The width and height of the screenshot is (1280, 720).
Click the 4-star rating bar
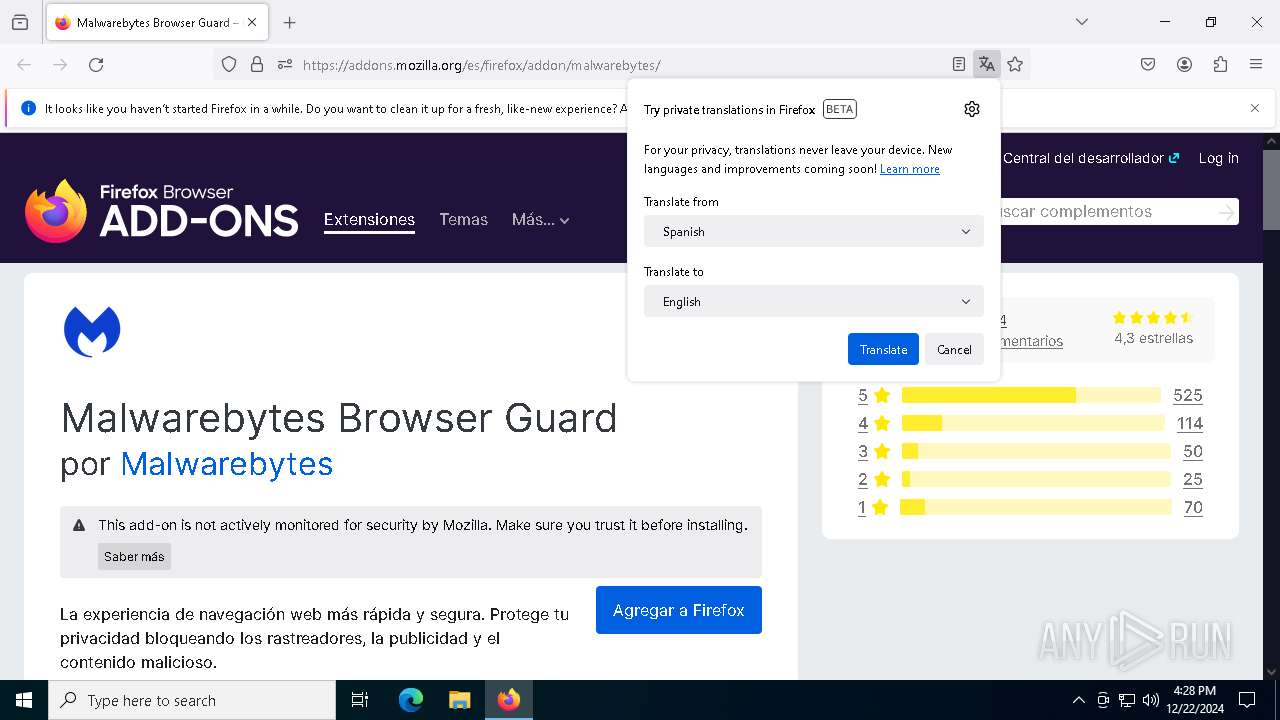coord(1033,423)
